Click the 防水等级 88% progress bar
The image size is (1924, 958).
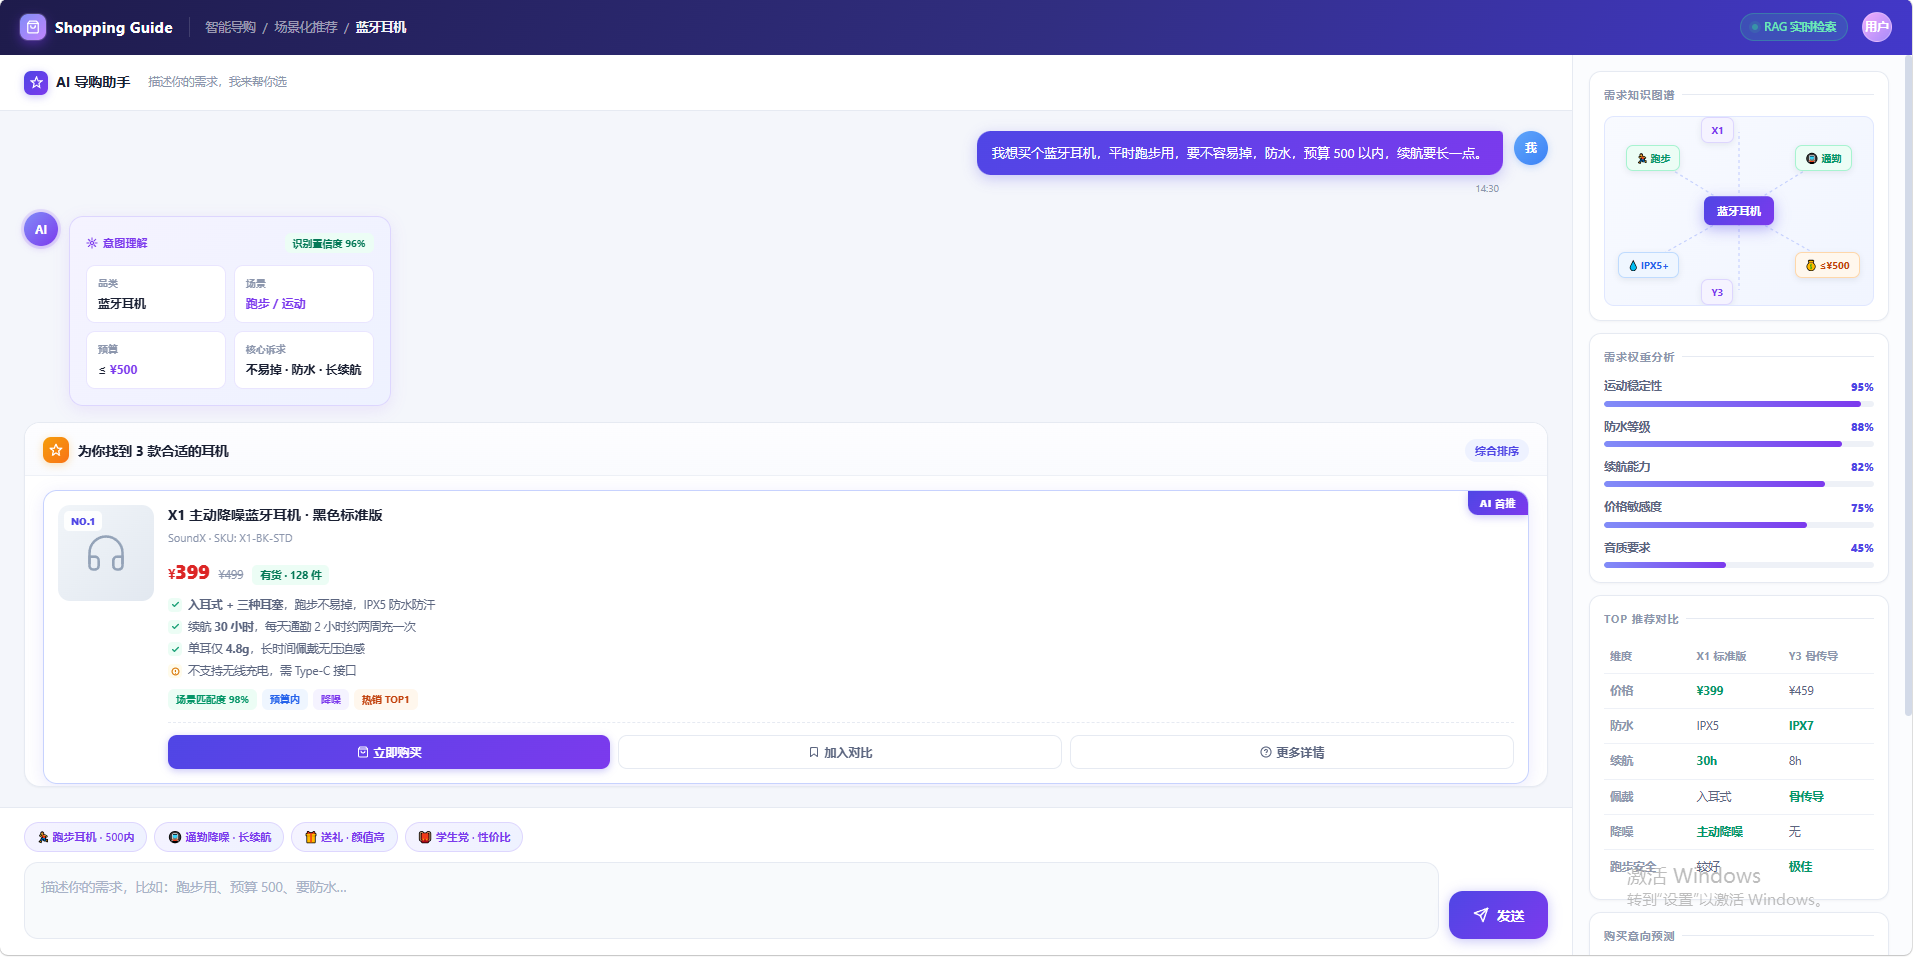1738,444
